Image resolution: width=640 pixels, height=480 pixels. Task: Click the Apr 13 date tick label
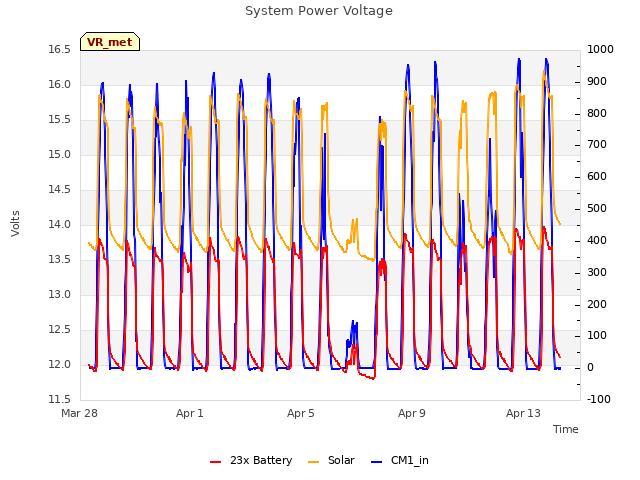coord(523,413)
